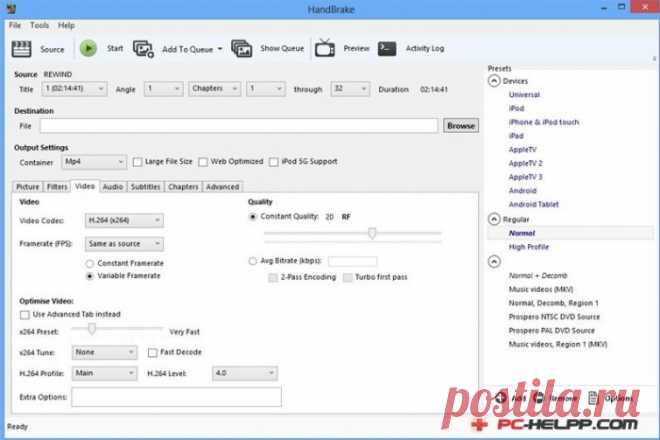Select the AppleTV 2 preset
Viewport: 660px width, 440px height.
coord(525,163)
